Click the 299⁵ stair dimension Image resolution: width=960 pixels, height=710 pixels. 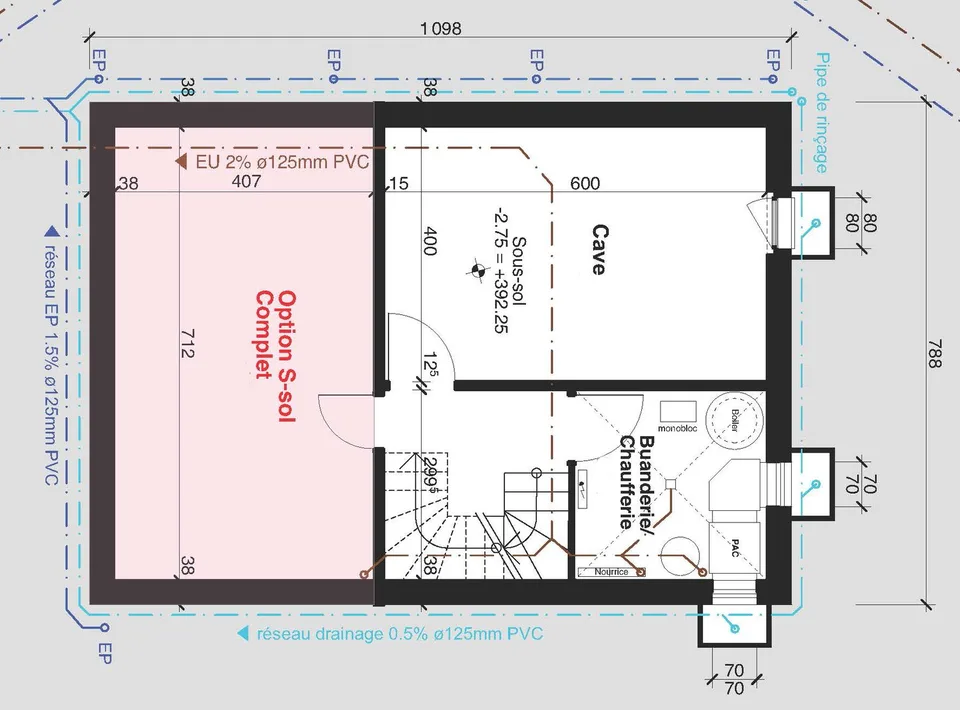pos(430,476)
